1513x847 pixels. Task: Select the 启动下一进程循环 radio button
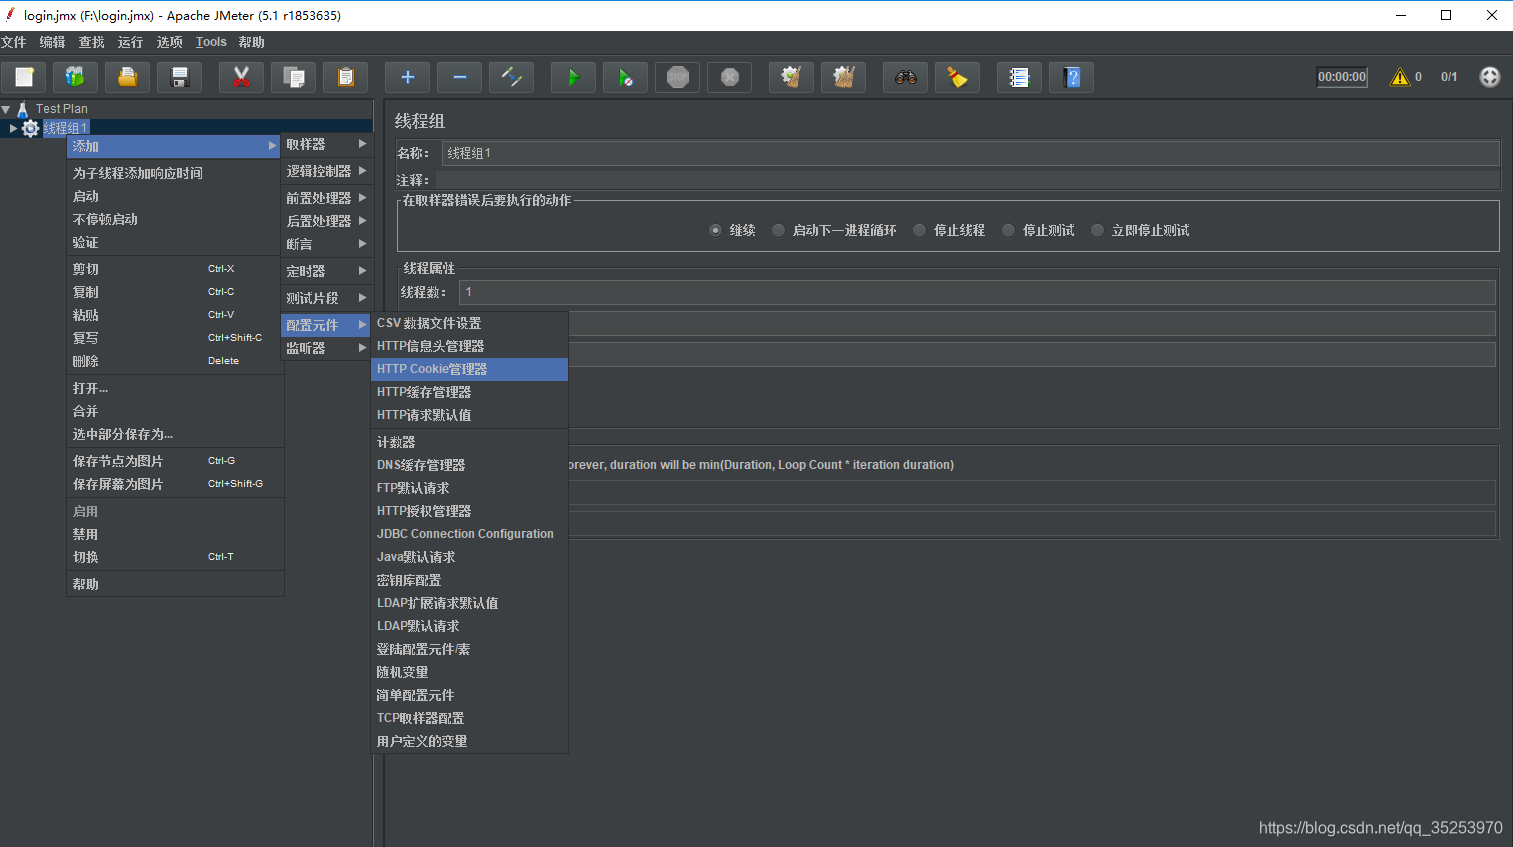[778, 230]
